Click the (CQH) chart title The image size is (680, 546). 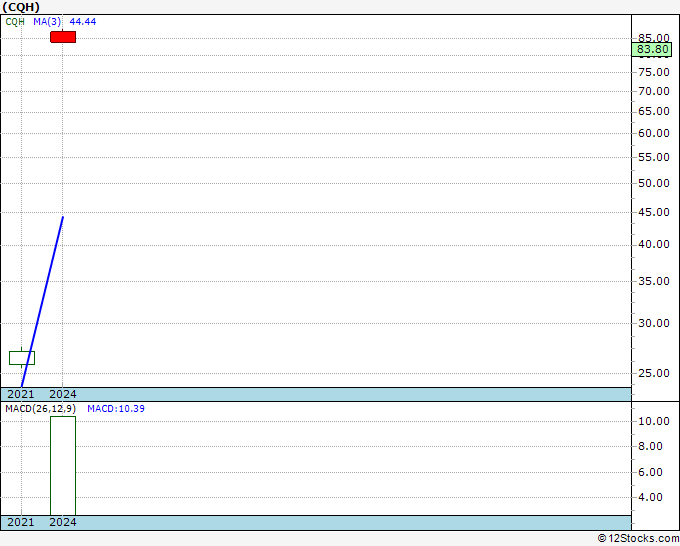tap(21, 7)
